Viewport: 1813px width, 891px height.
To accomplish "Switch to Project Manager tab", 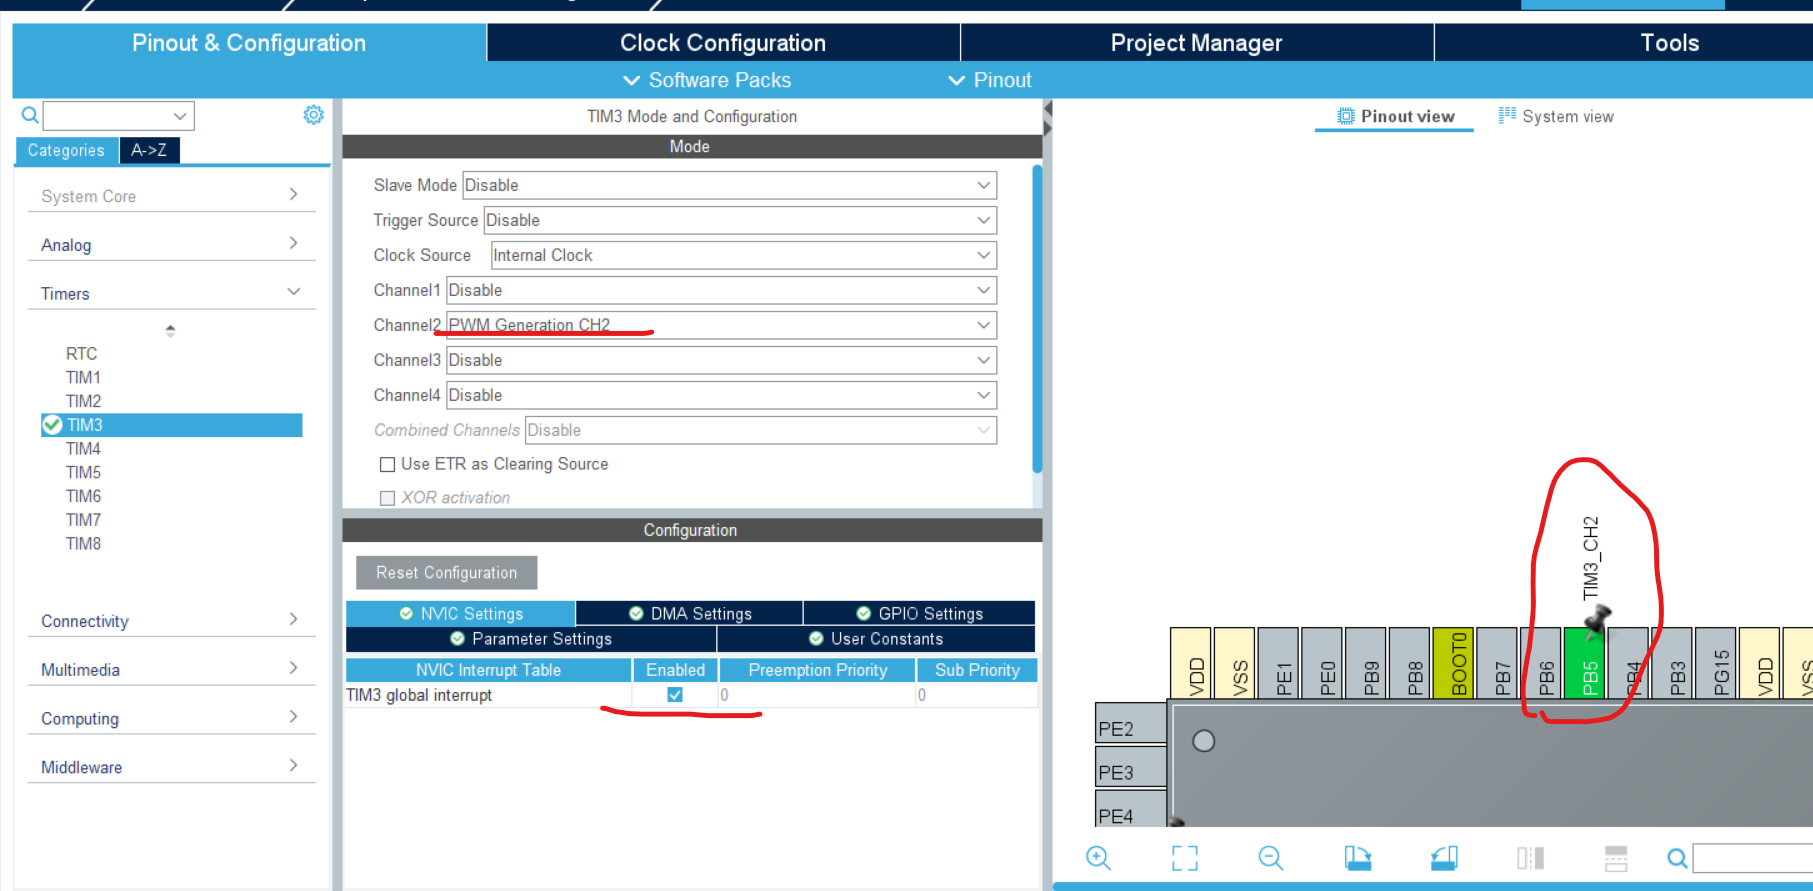I will 1196,42.
